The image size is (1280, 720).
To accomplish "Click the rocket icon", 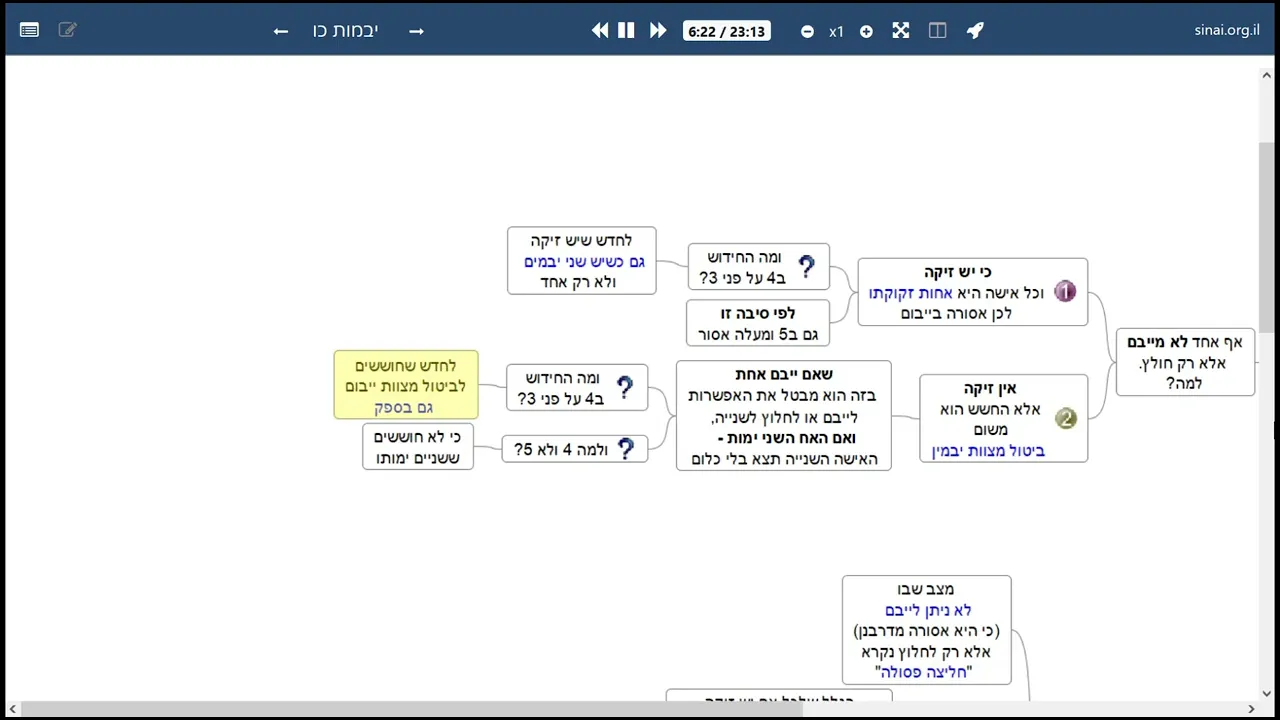I will pyautogui.click(x=975, y=31).
